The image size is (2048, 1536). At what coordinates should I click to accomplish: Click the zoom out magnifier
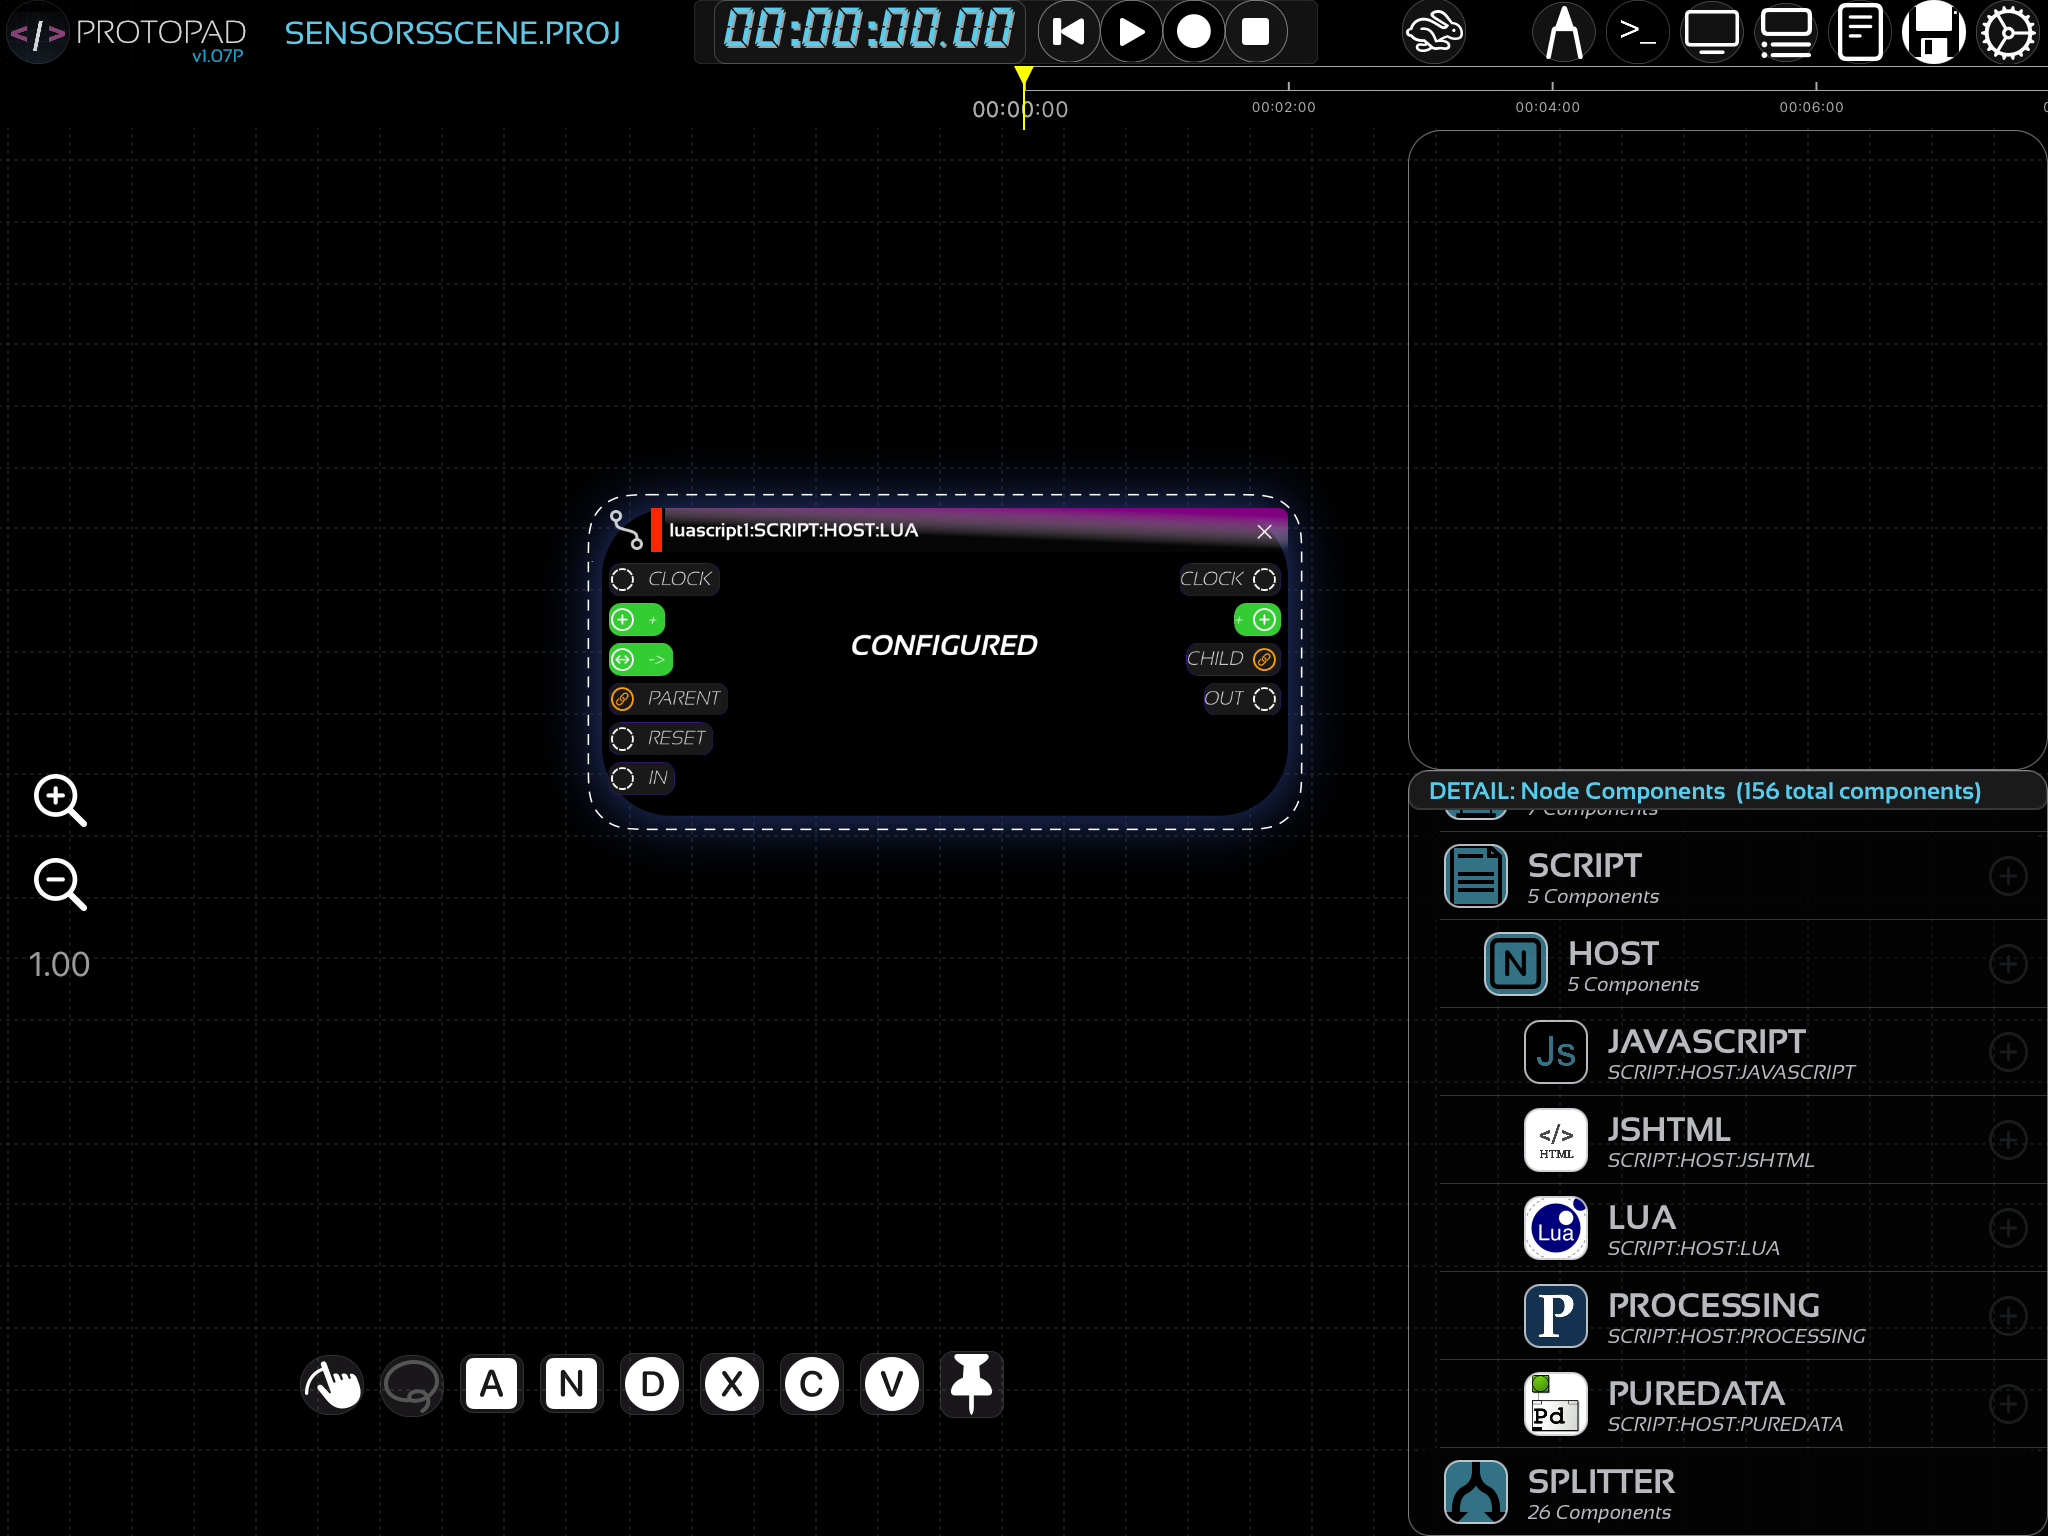point(59,884)
